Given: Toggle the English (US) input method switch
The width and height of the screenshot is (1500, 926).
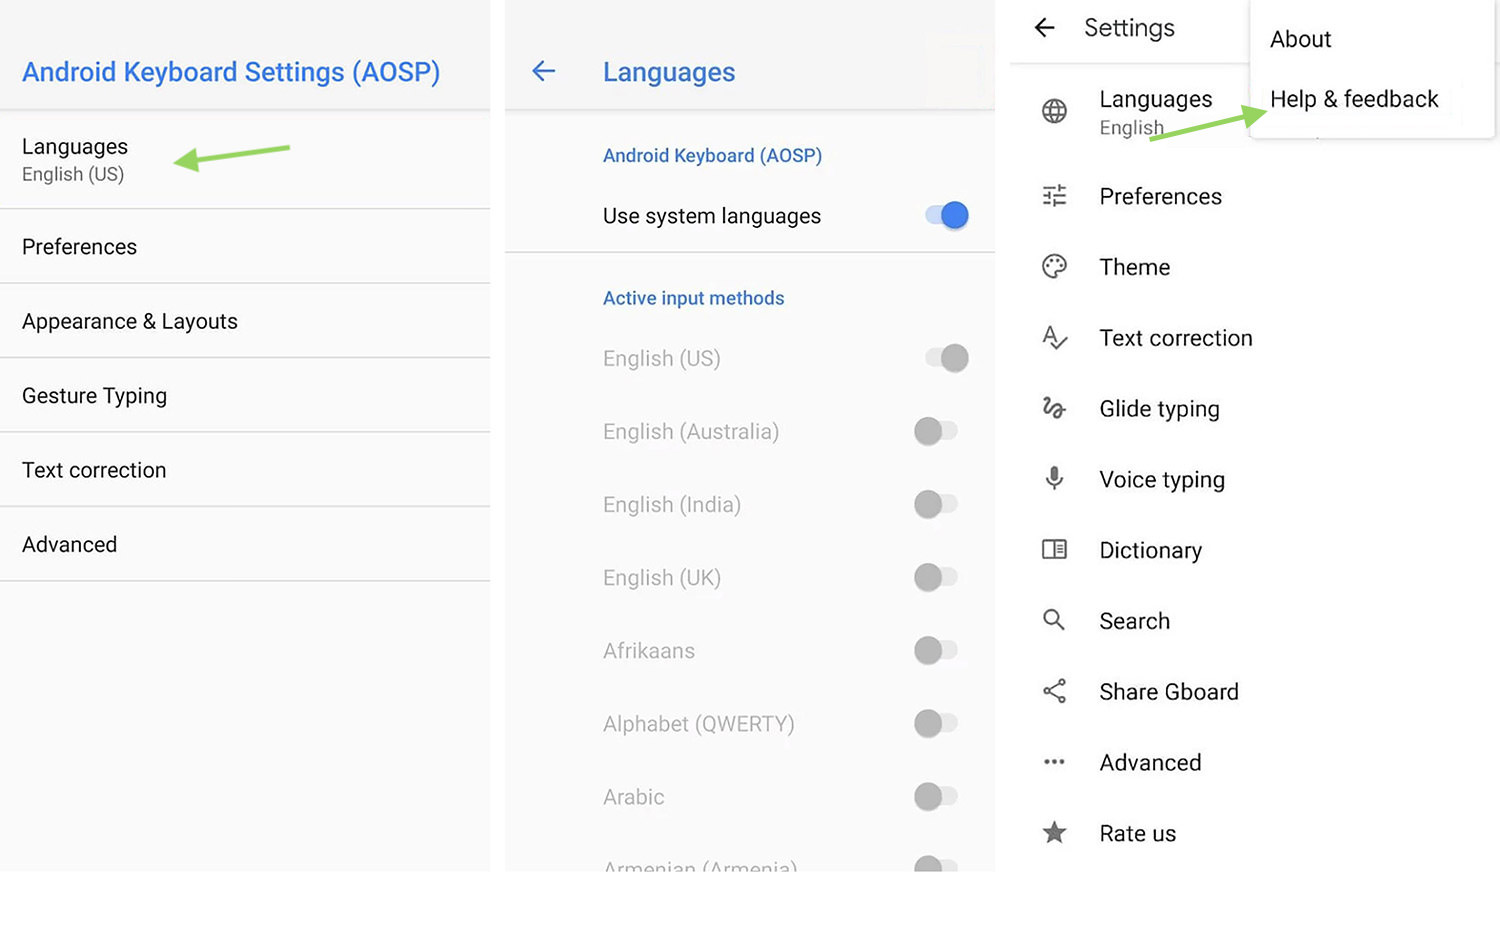Looking at the screenshot, I should [x=946, y=358].
